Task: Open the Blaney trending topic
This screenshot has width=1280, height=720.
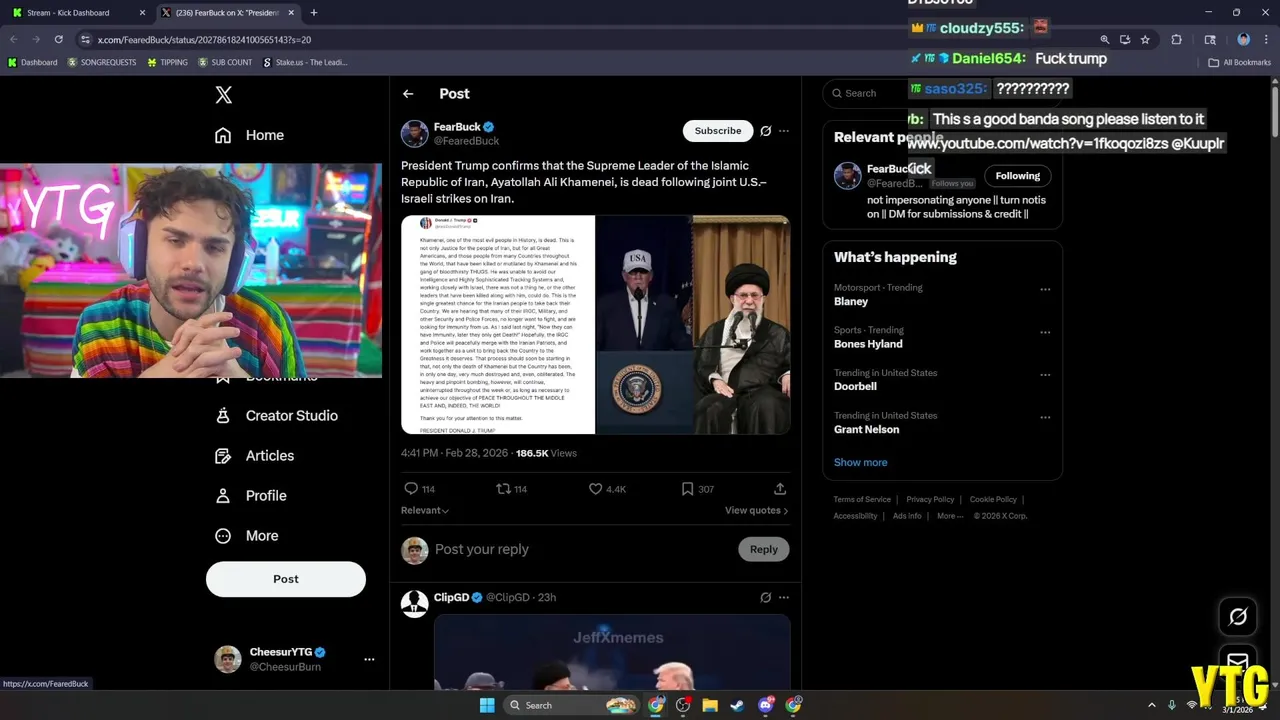Action: 851,301
